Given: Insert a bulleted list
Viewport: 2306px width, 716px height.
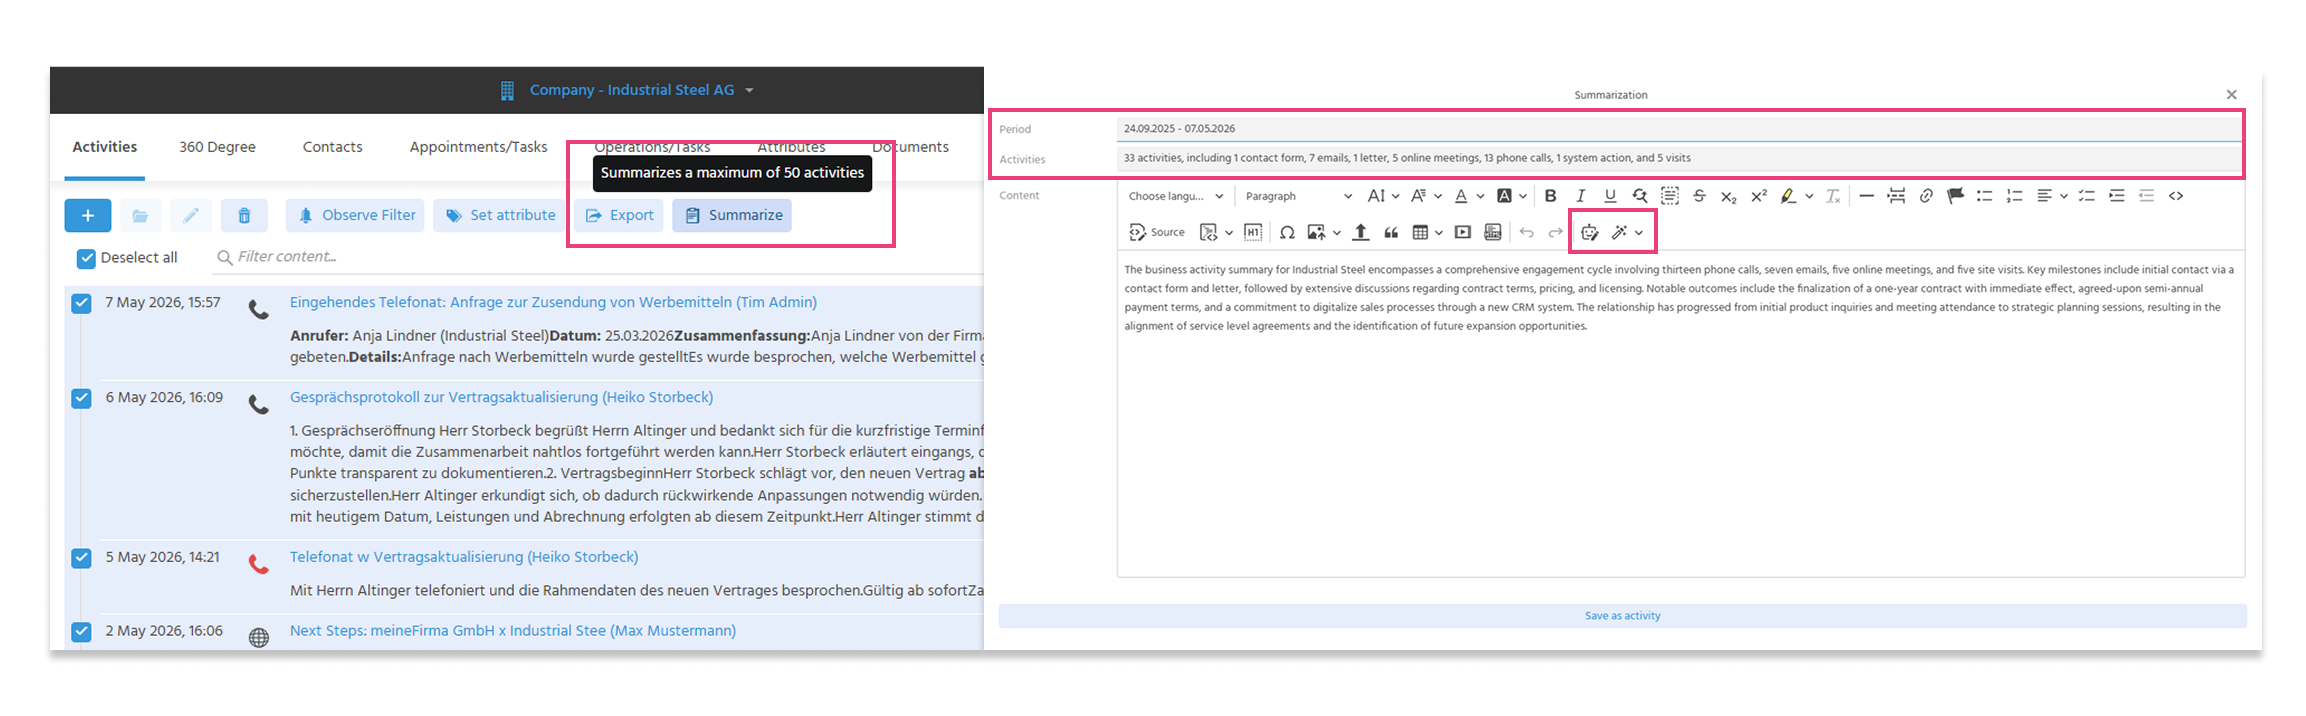Looking at the screenshot, I should (x=1985, y=196).
